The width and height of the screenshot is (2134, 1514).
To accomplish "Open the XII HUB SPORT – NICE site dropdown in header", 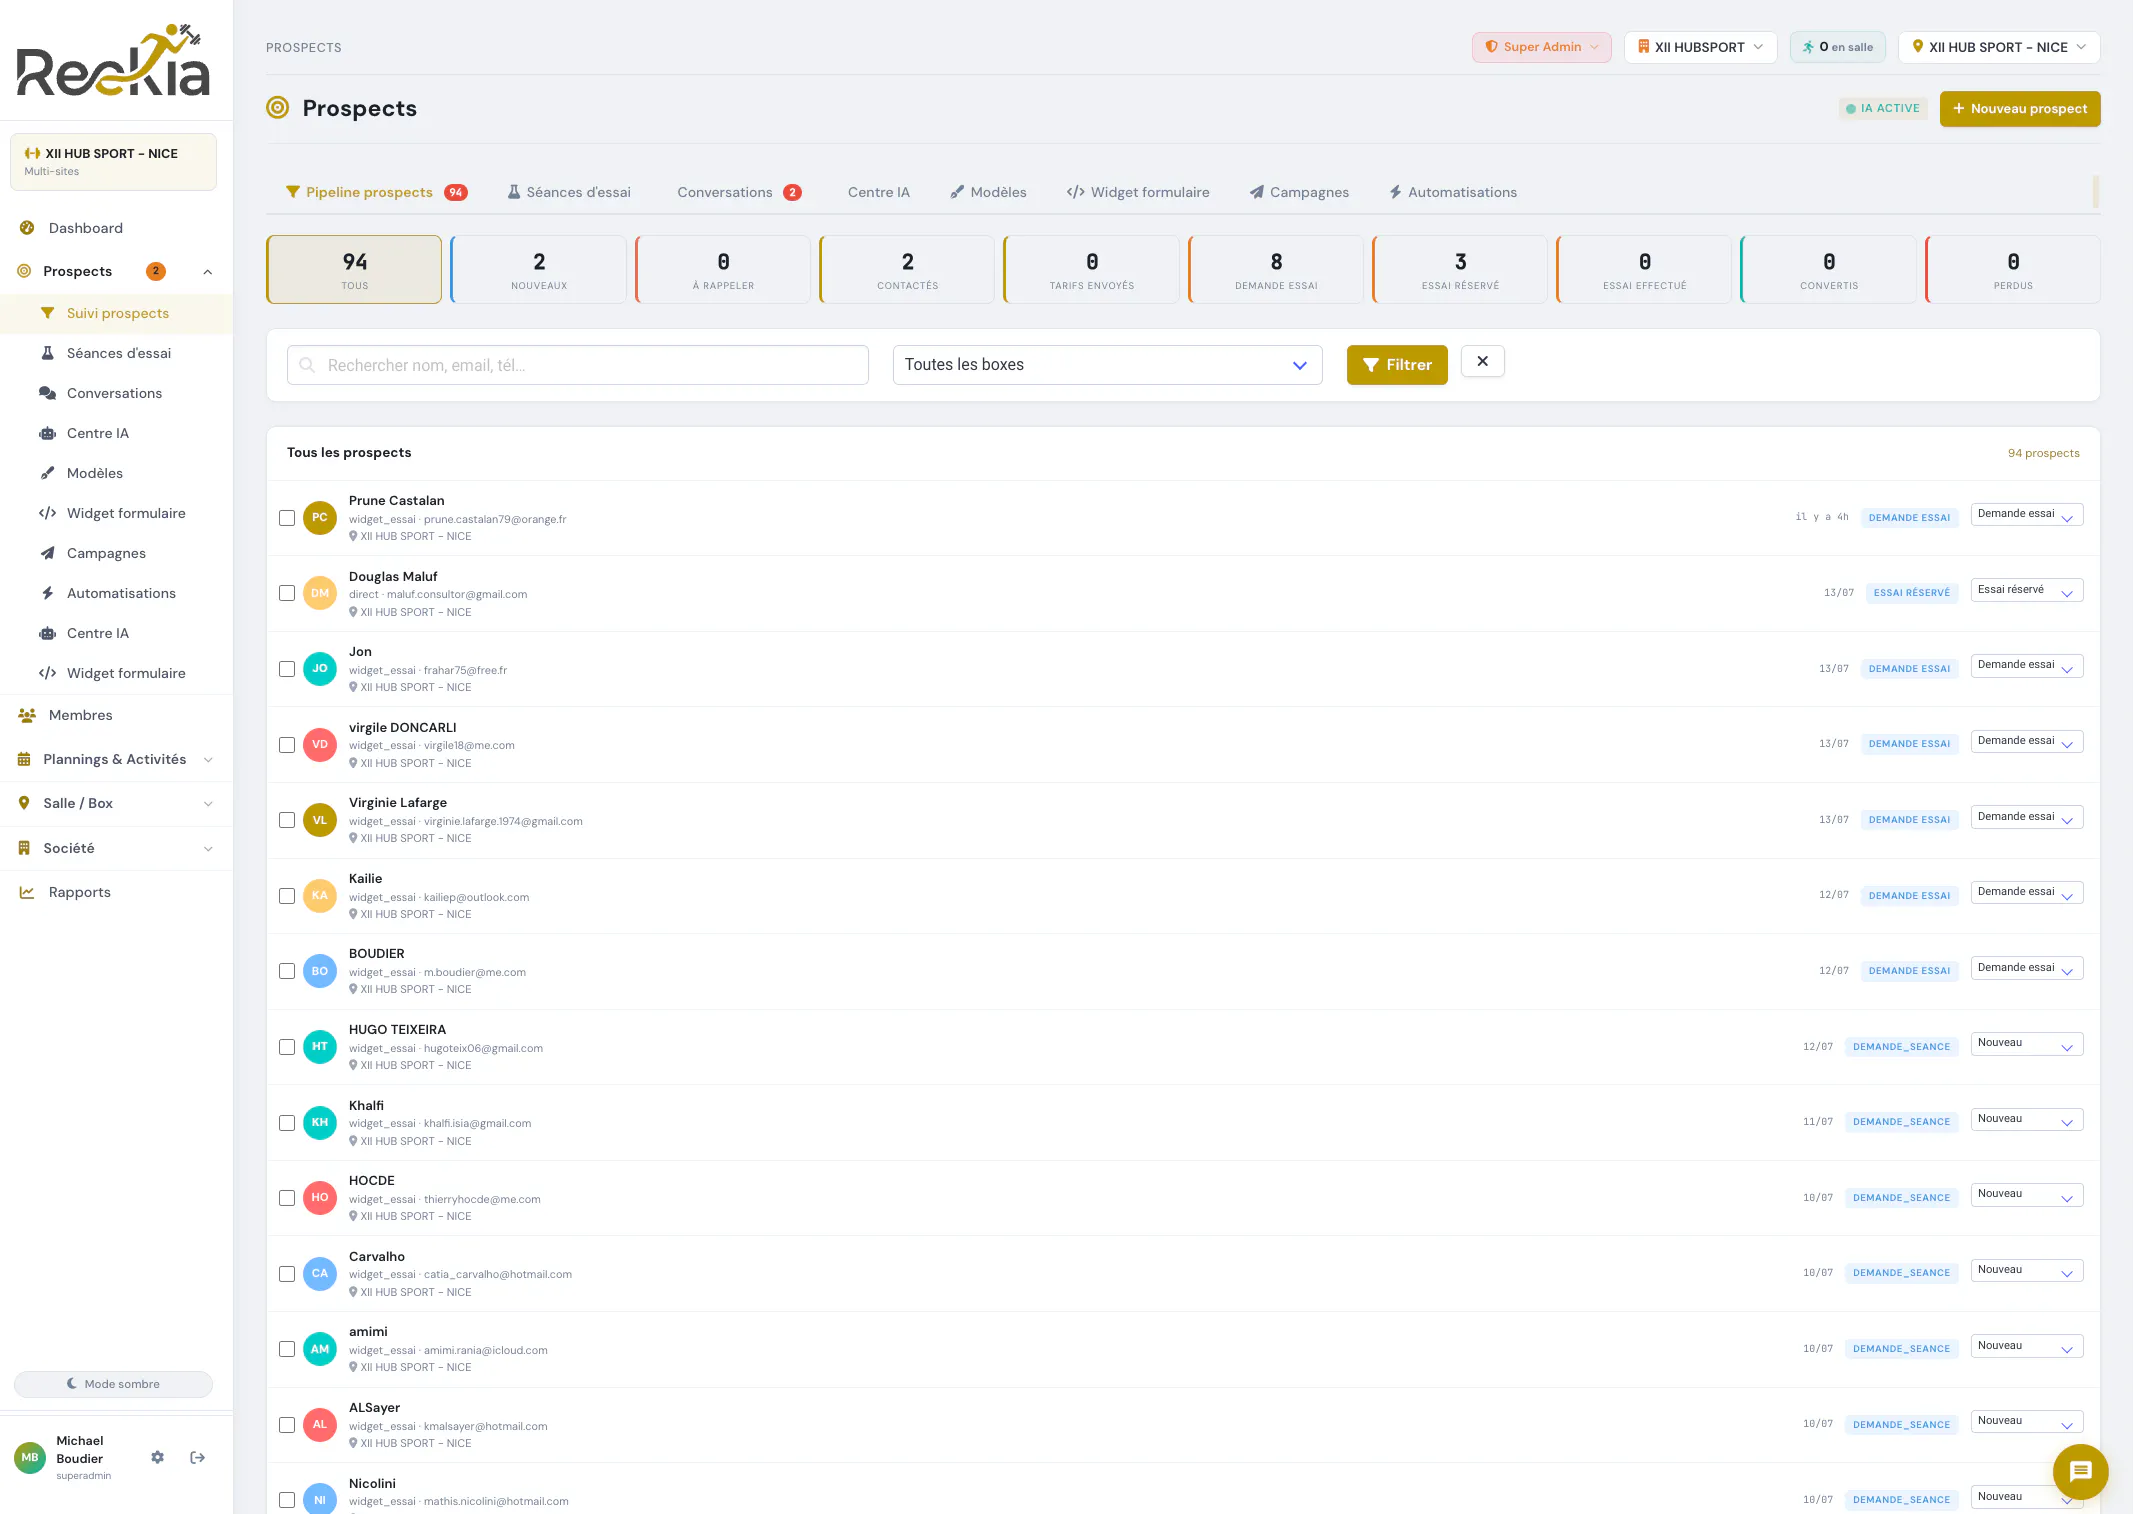I will click(1998, 47).
